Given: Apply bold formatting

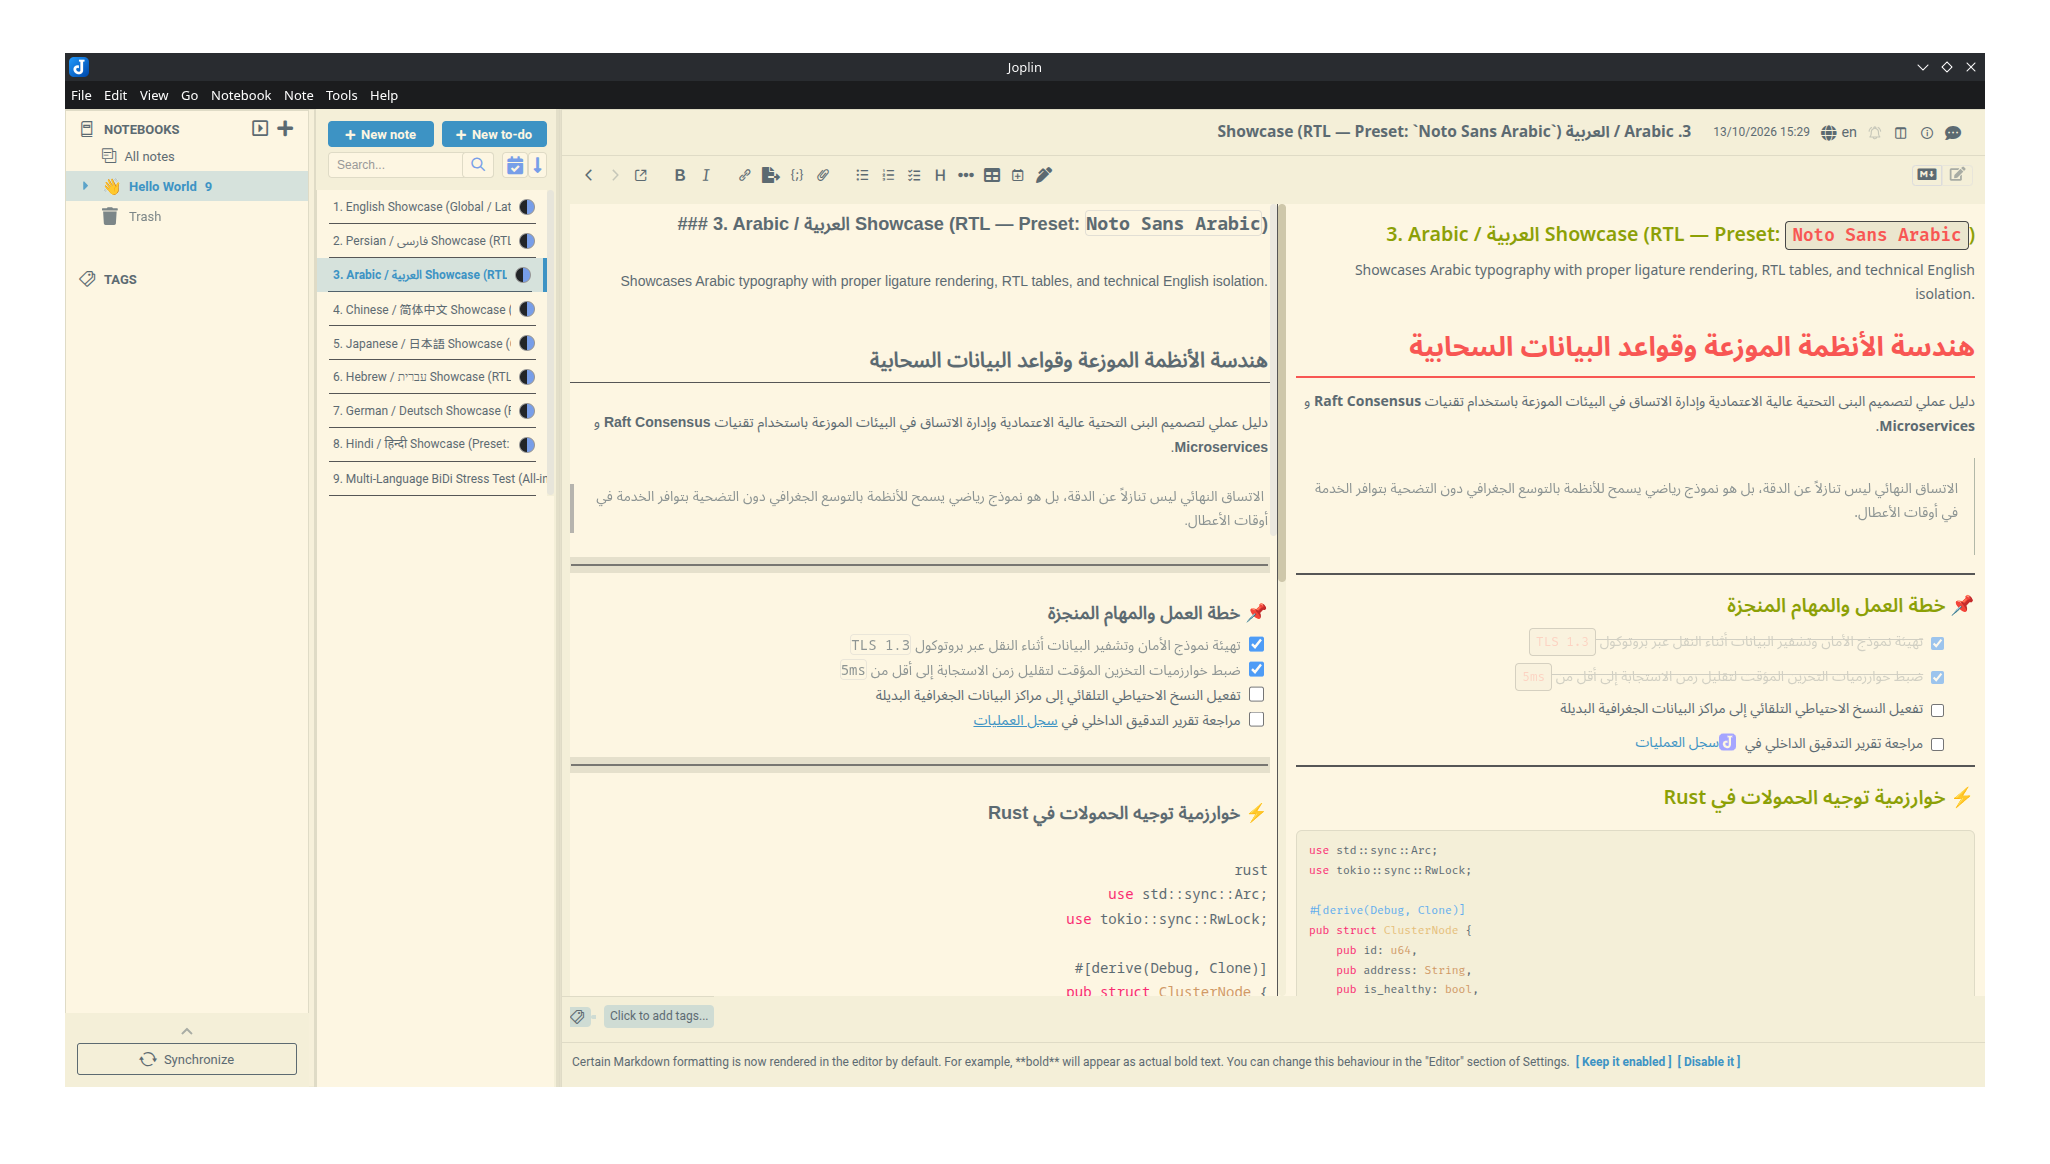Looking at the screenshot, I should pos(680,176).
